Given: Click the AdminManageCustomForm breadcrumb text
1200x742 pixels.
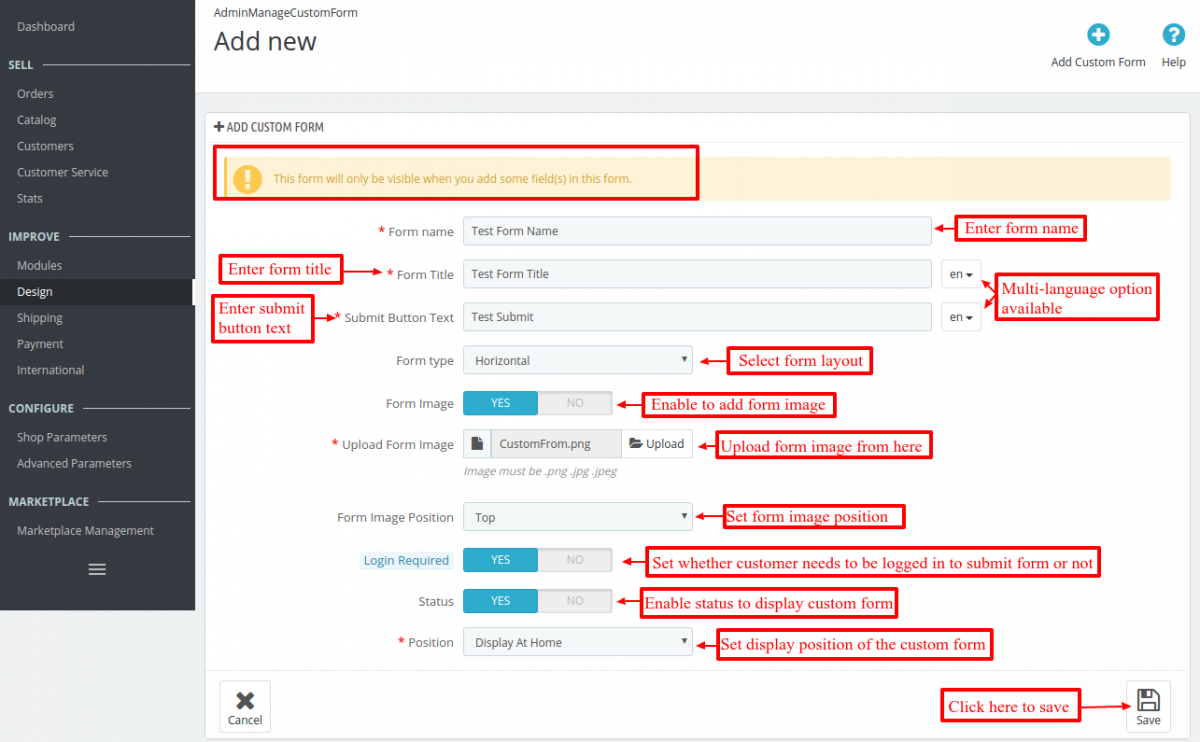Looking at the screenshot, I should click(286, 13).
